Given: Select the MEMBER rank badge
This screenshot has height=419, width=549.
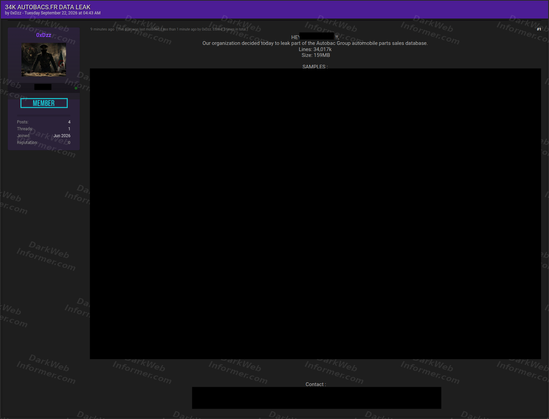Looking at the screenshot, I should click(x=44, y=103).
